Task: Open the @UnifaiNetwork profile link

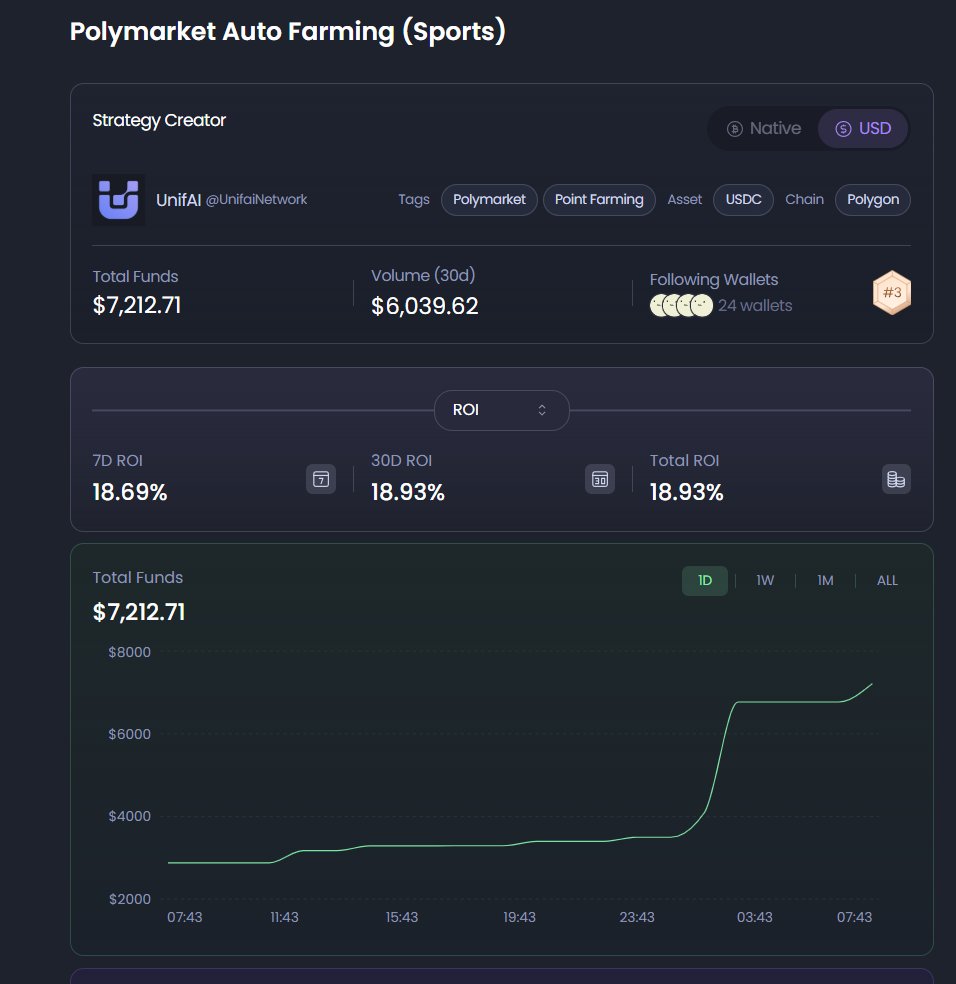Action: (x=256, y=200)
